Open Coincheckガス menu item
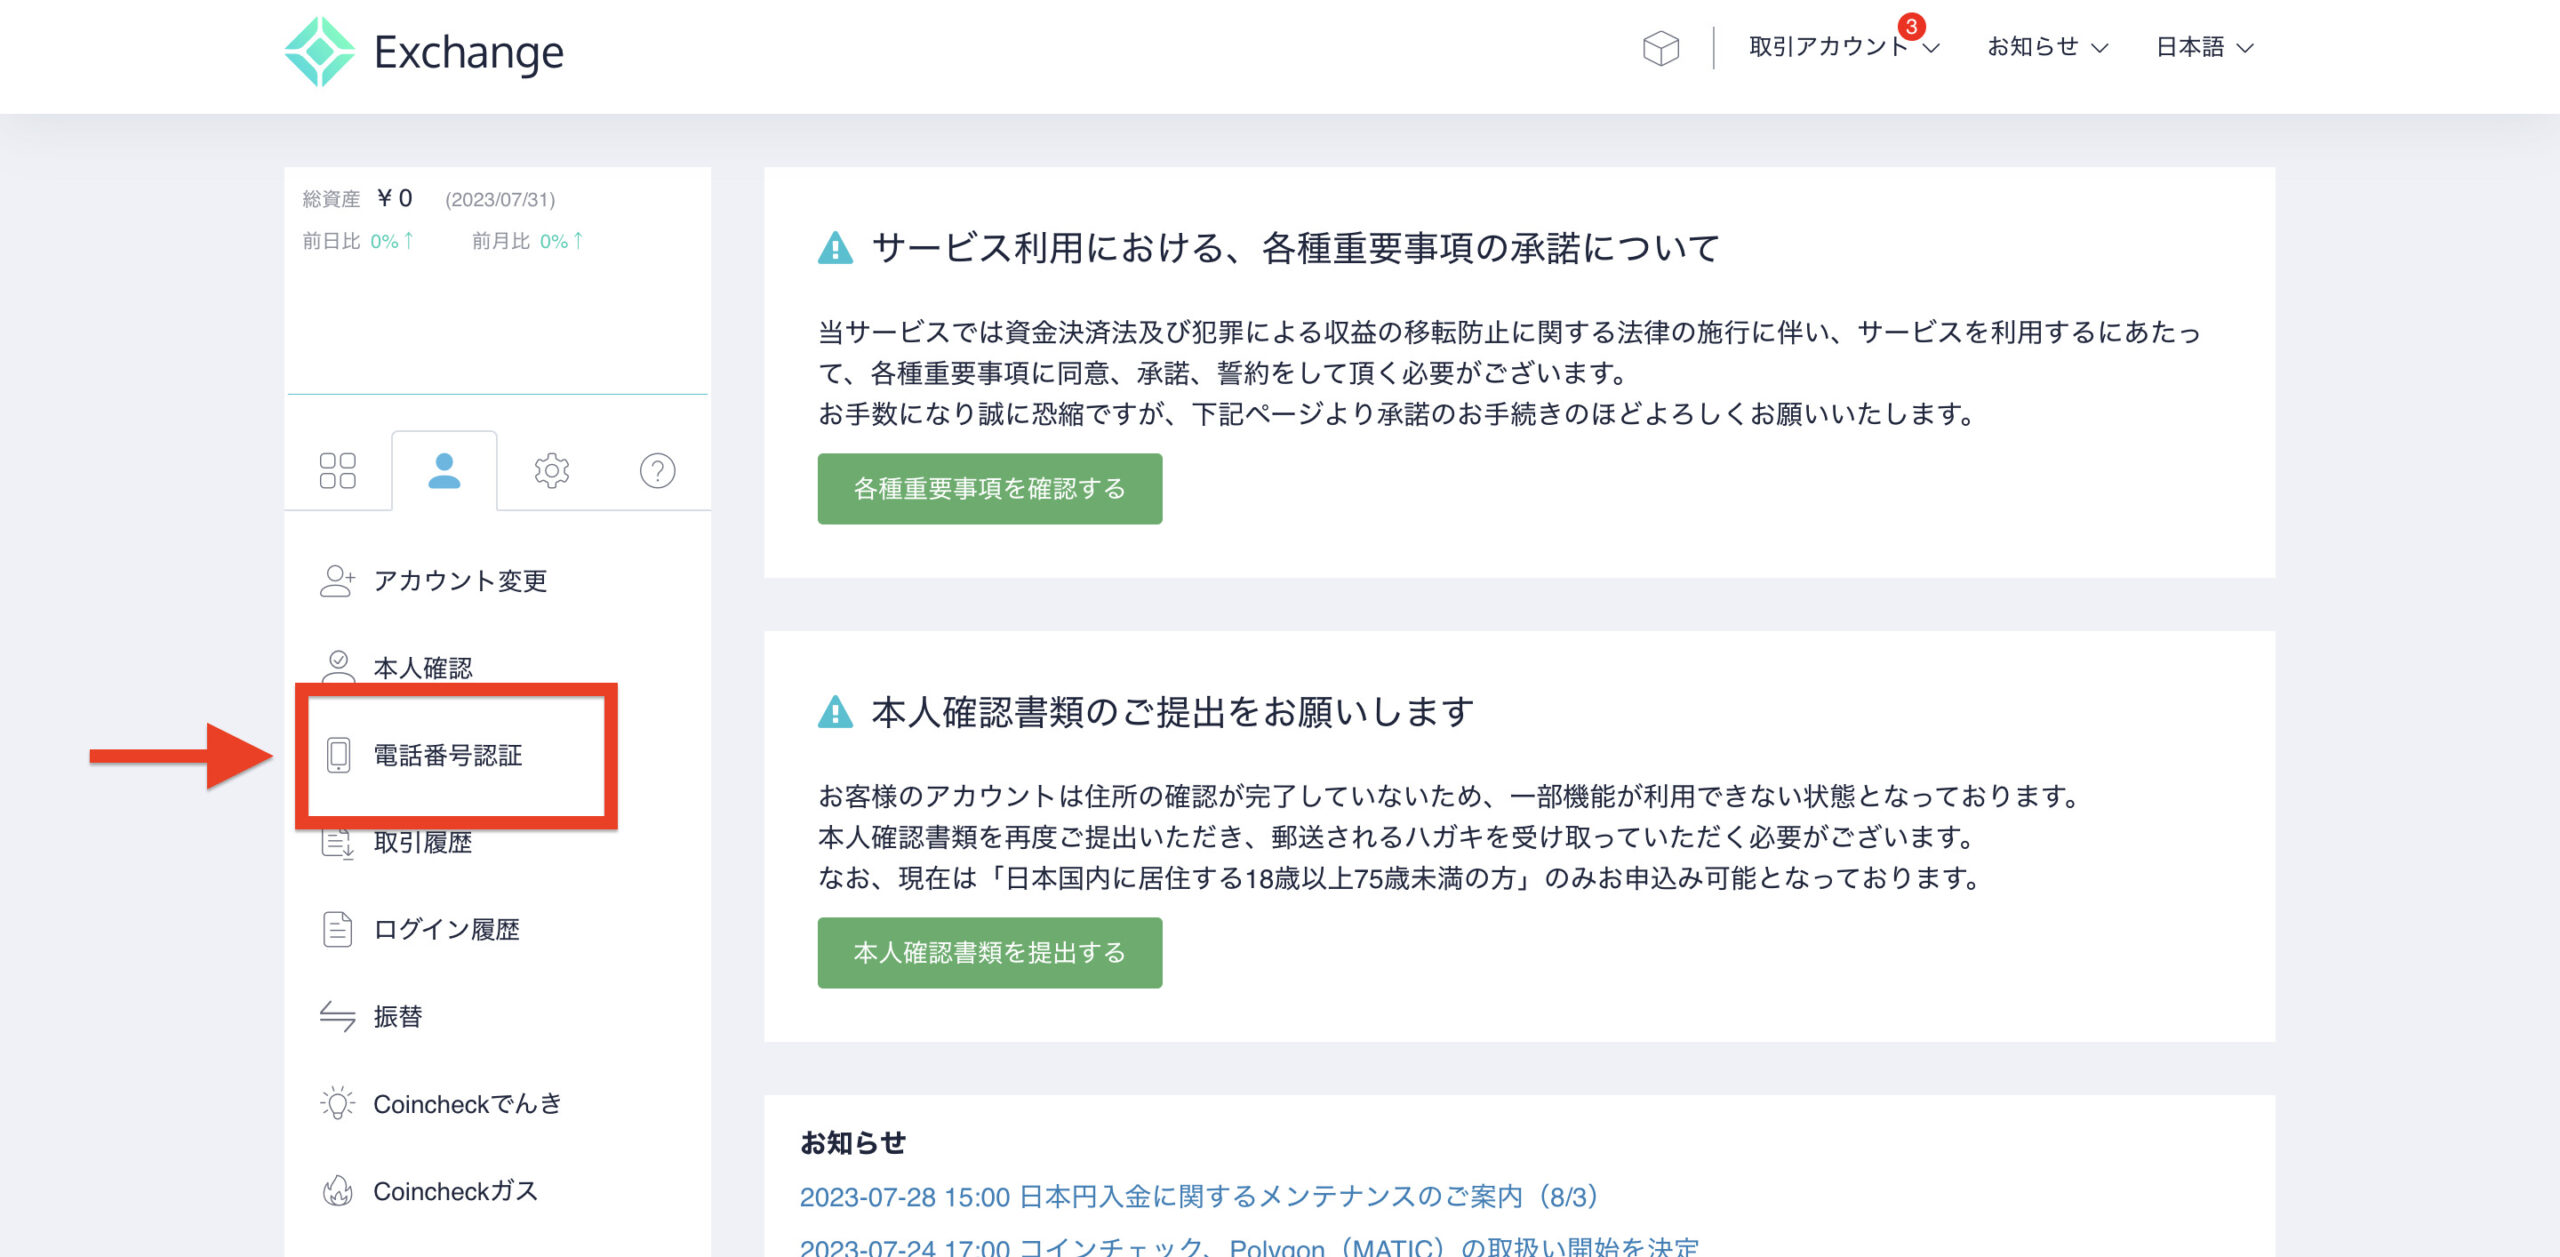The height and width of the screenshot is (1257, 2560). click(429, 1191)
